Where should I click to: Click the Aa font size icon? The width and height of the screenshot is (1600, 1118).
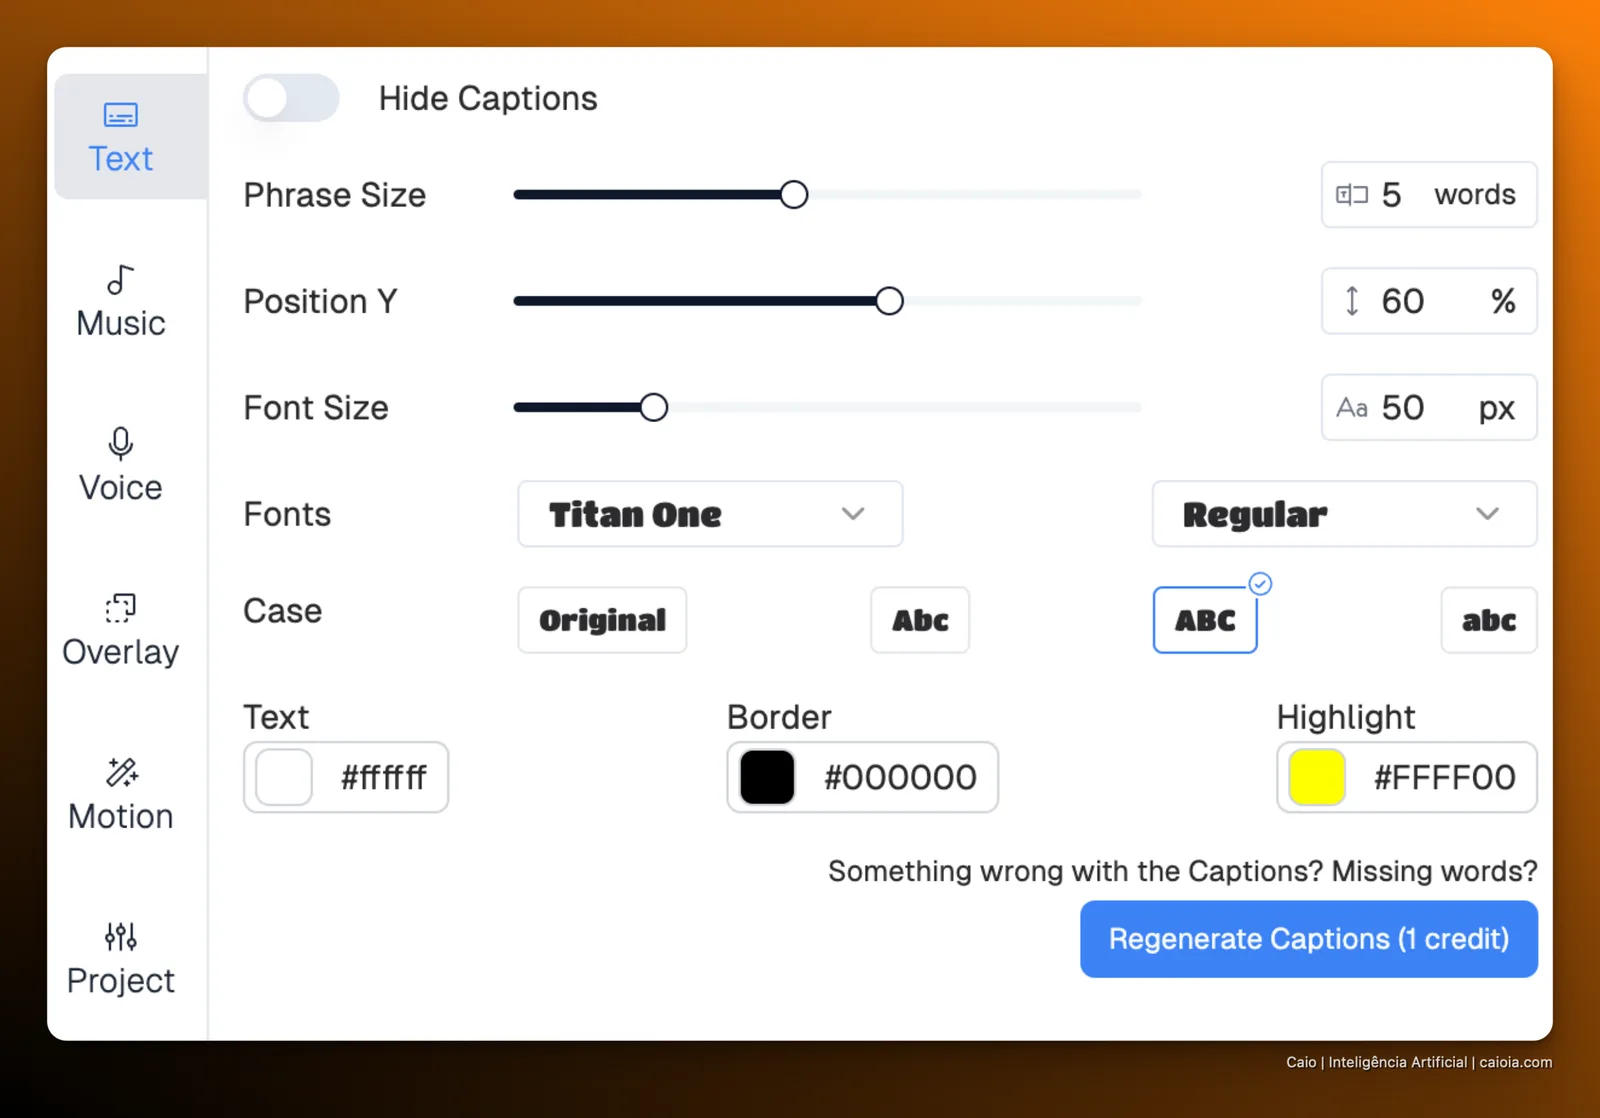pos(1352,408)
